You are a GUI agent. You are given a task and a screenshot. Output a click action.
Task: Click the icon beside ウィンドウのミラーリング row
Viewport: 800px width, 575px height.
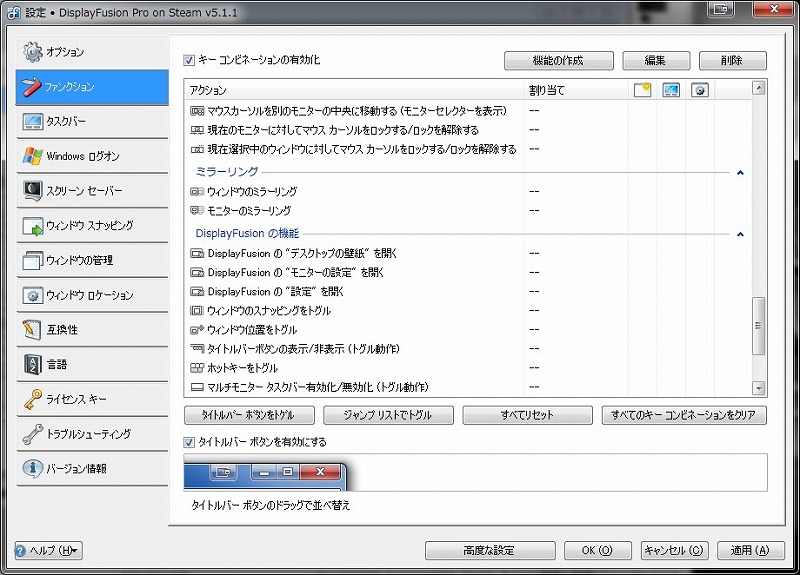click(x=197, y=192)
